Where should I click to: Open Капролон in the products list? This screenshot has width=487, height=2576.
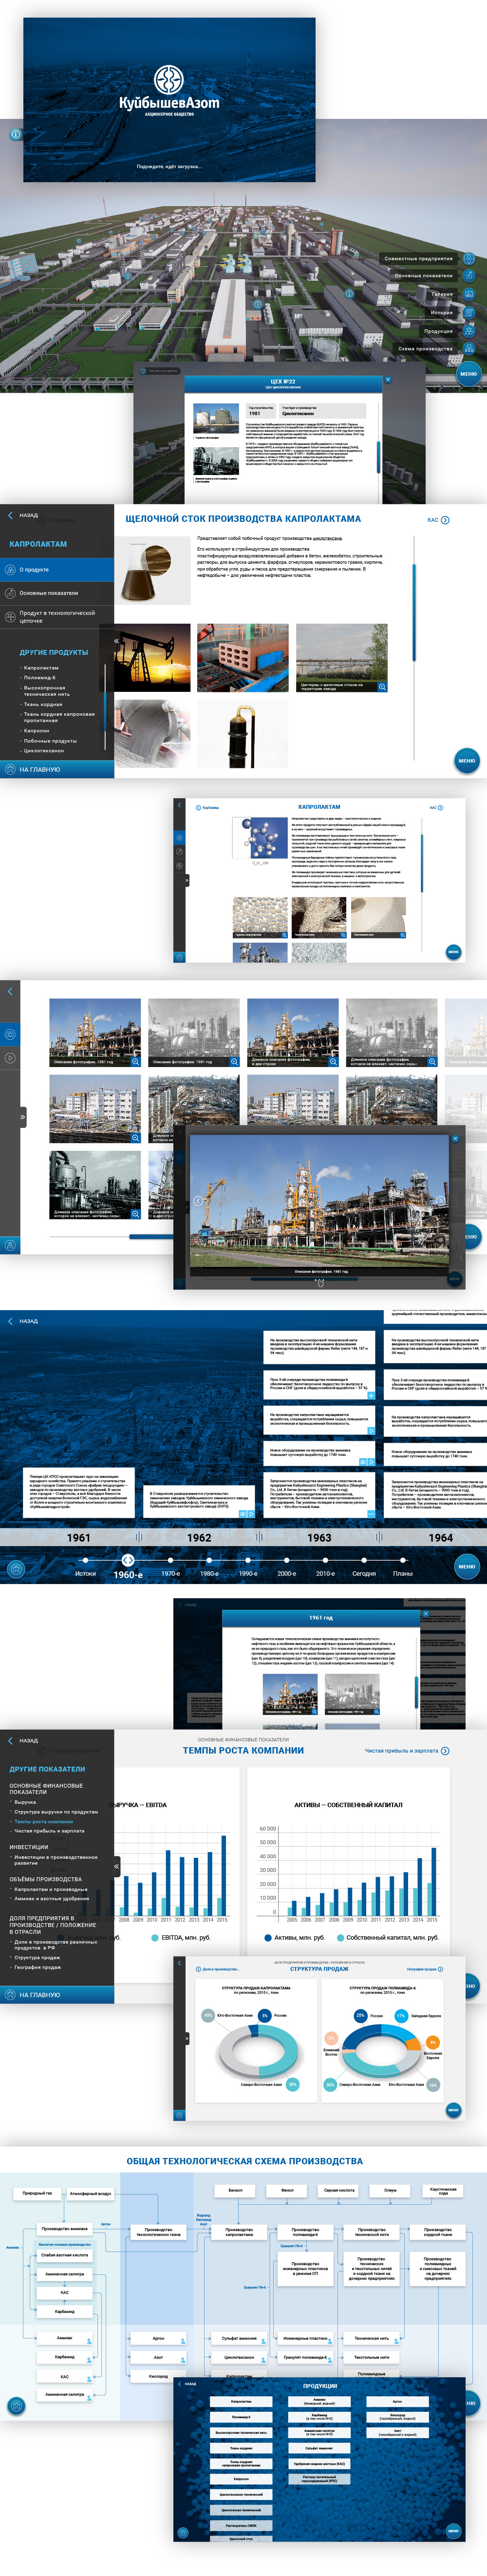click(x=36, y=731)
